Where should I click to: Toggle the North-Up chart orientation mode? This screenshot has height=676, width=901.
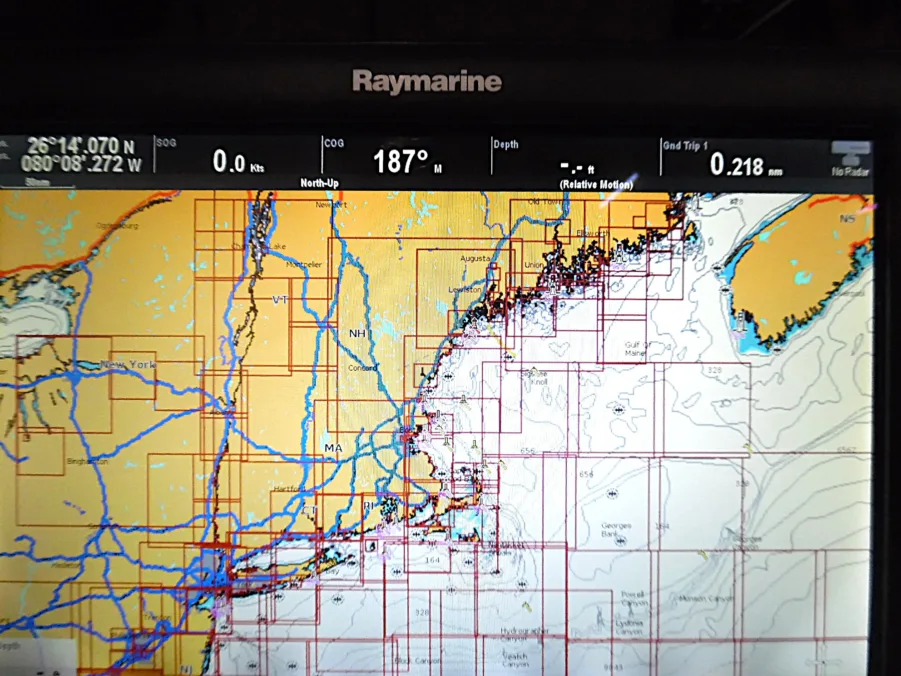click(x=318, y=183)
